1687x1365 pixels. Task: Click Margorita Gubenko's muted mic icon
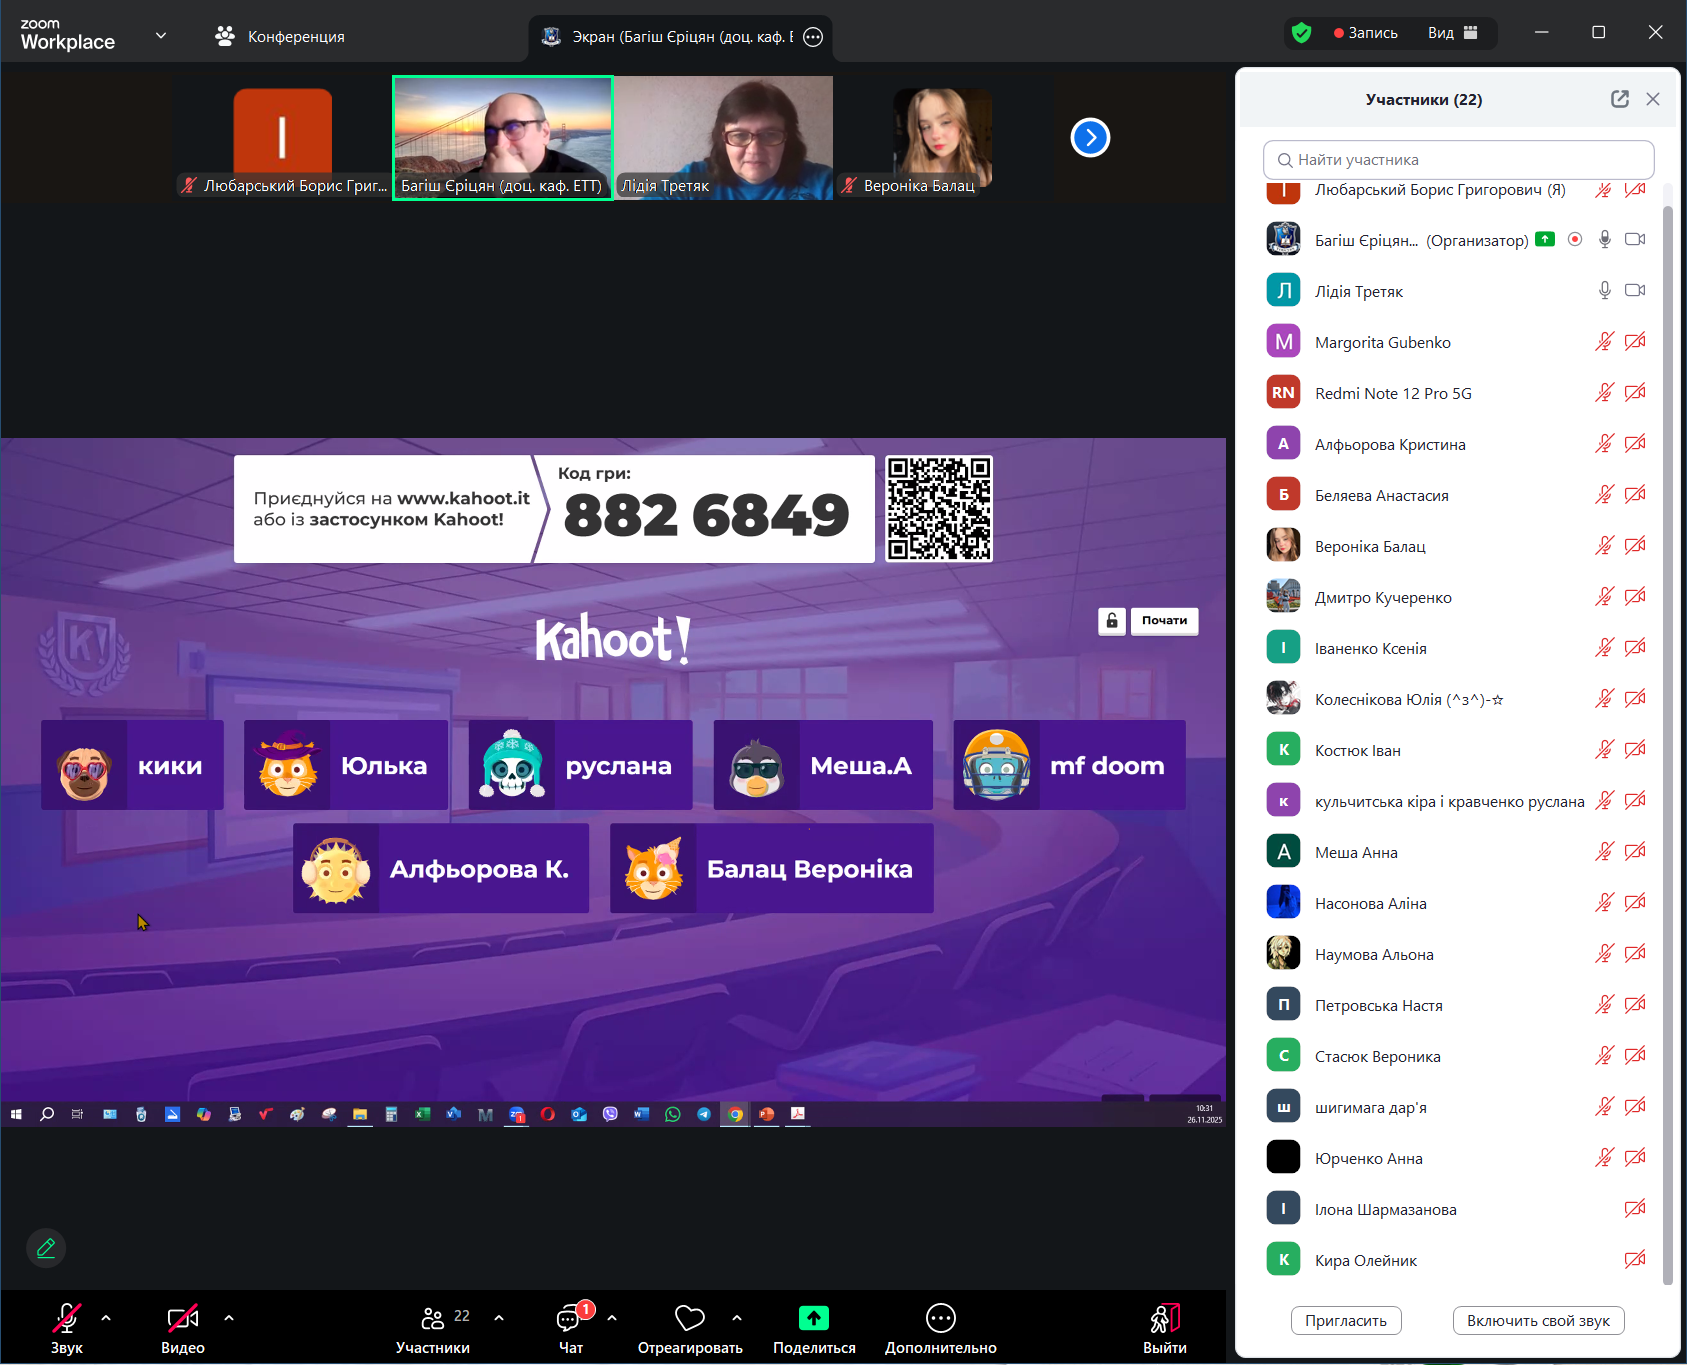[x=1605, y=342]
